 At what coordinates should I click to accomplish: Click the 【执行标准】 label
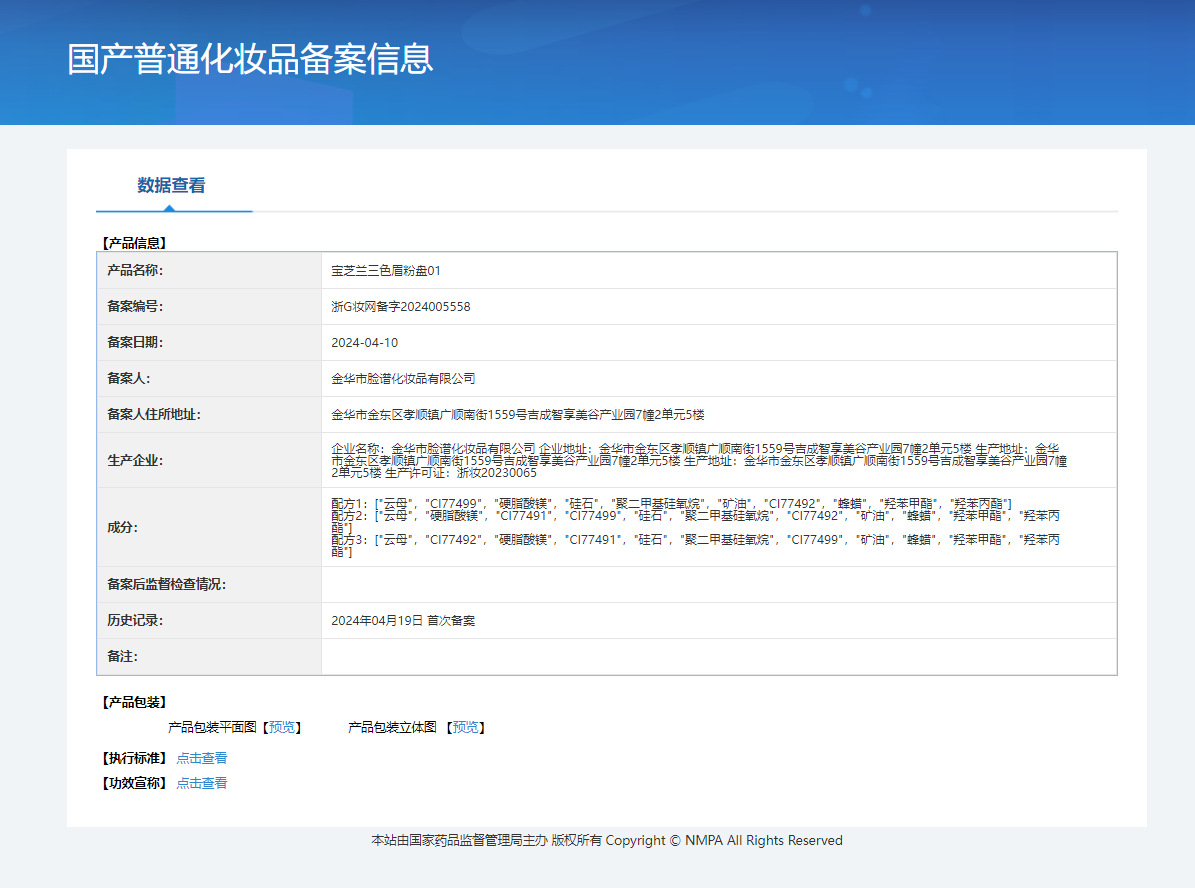pos(134,758)
